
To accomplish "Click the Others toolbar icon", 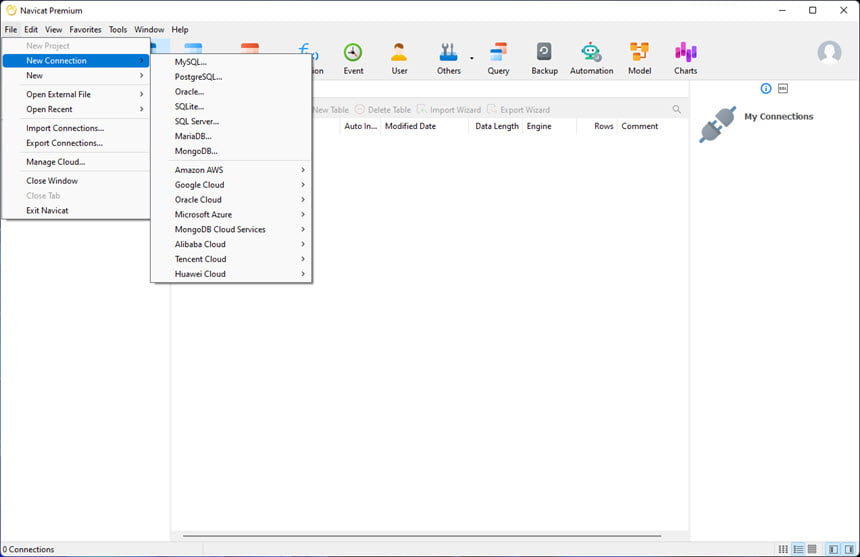I will 449,59.
